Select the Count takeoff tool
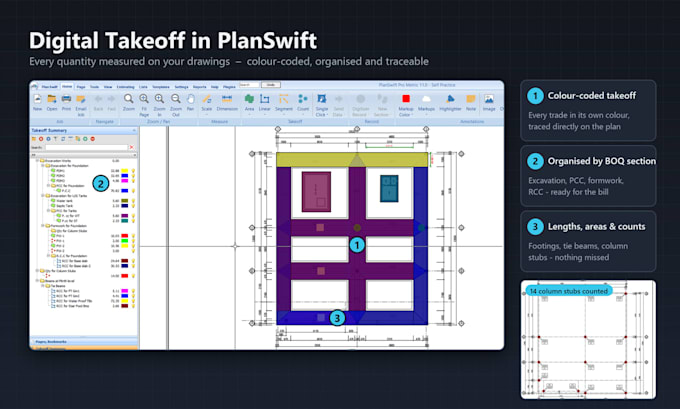 [x=303, y=98]
